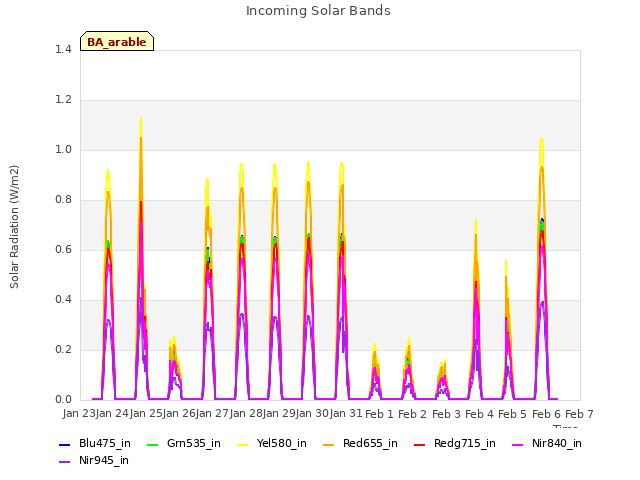Click the Feb 5 x-axis date label
640x480 pixels.
tap(513, 414)
